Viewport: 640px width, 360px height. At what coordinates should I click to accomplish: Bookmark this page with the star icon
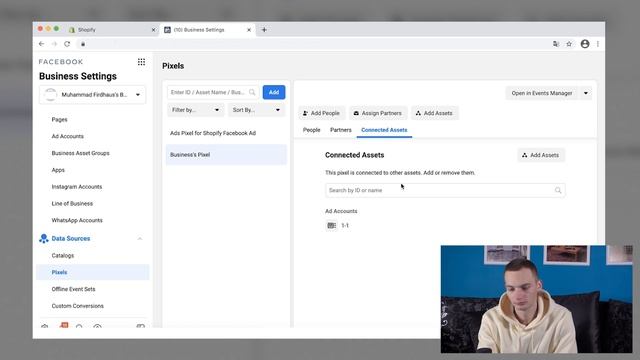[x=569, y=44]
